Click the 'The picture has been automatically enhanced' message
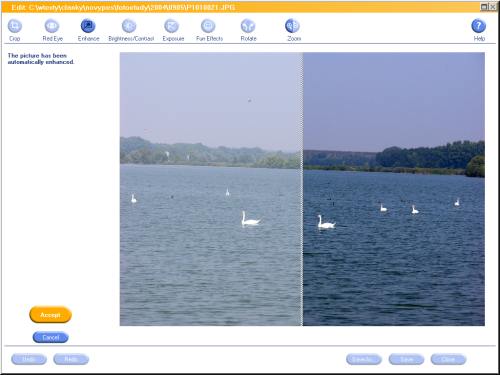Screen dimensions: 500x375 41,59
